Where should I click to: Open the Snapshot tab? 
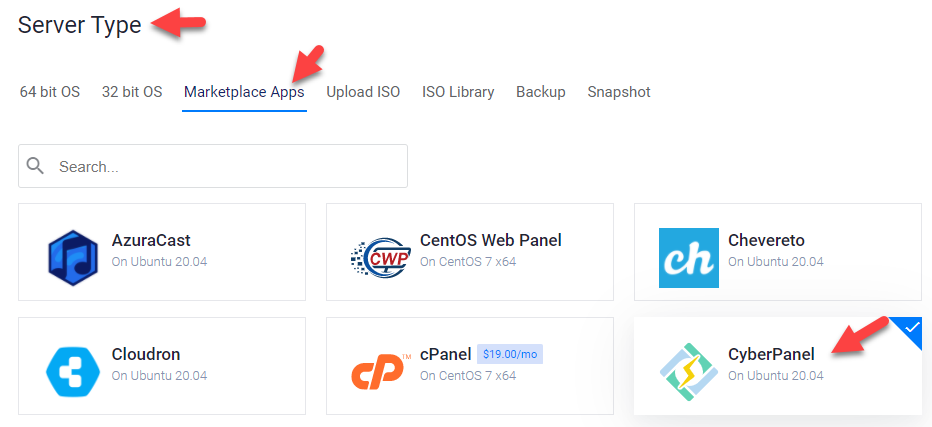[x=619, y=92]
